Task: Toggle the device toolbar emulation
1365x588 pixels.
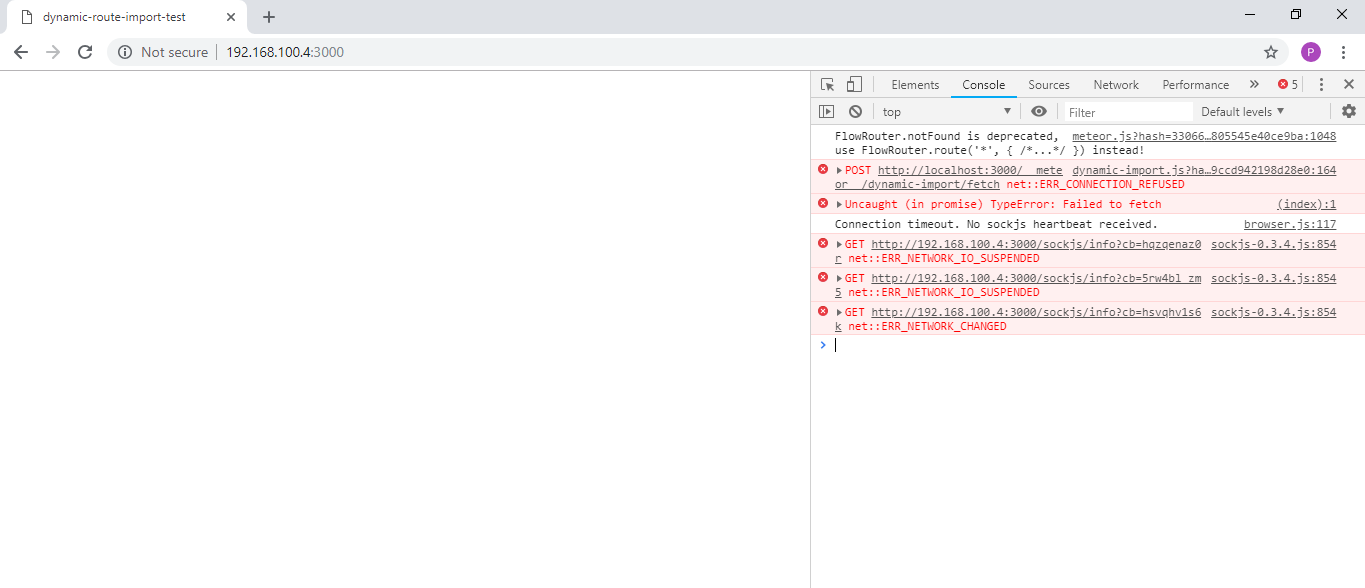Action: point(854,85)
